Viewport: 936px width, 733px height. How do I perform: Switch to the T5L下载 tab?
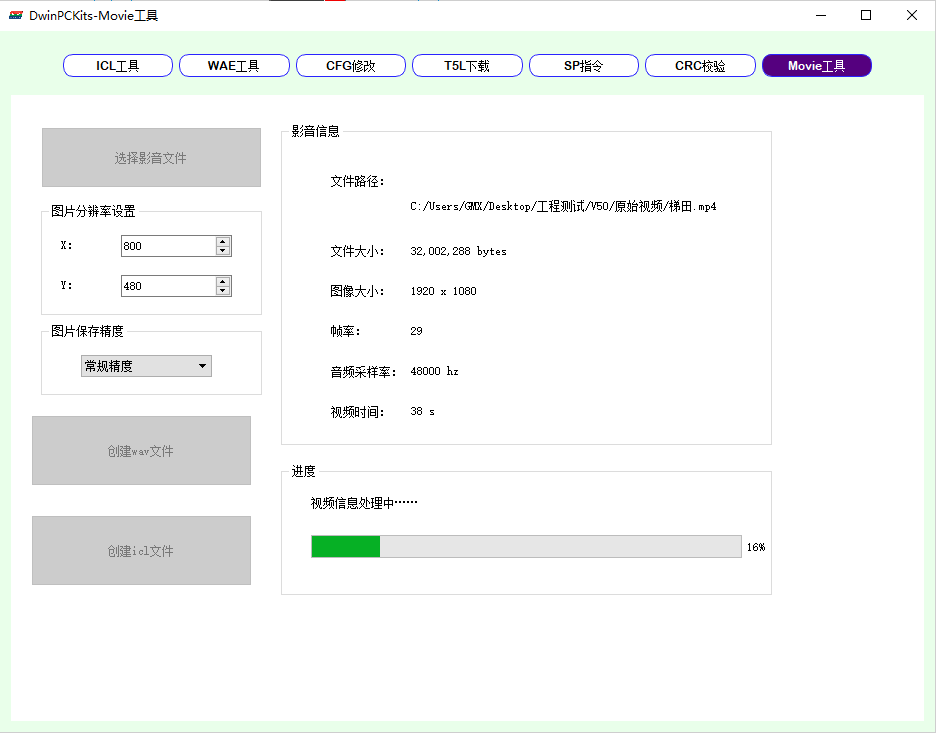tap(466, 65)
